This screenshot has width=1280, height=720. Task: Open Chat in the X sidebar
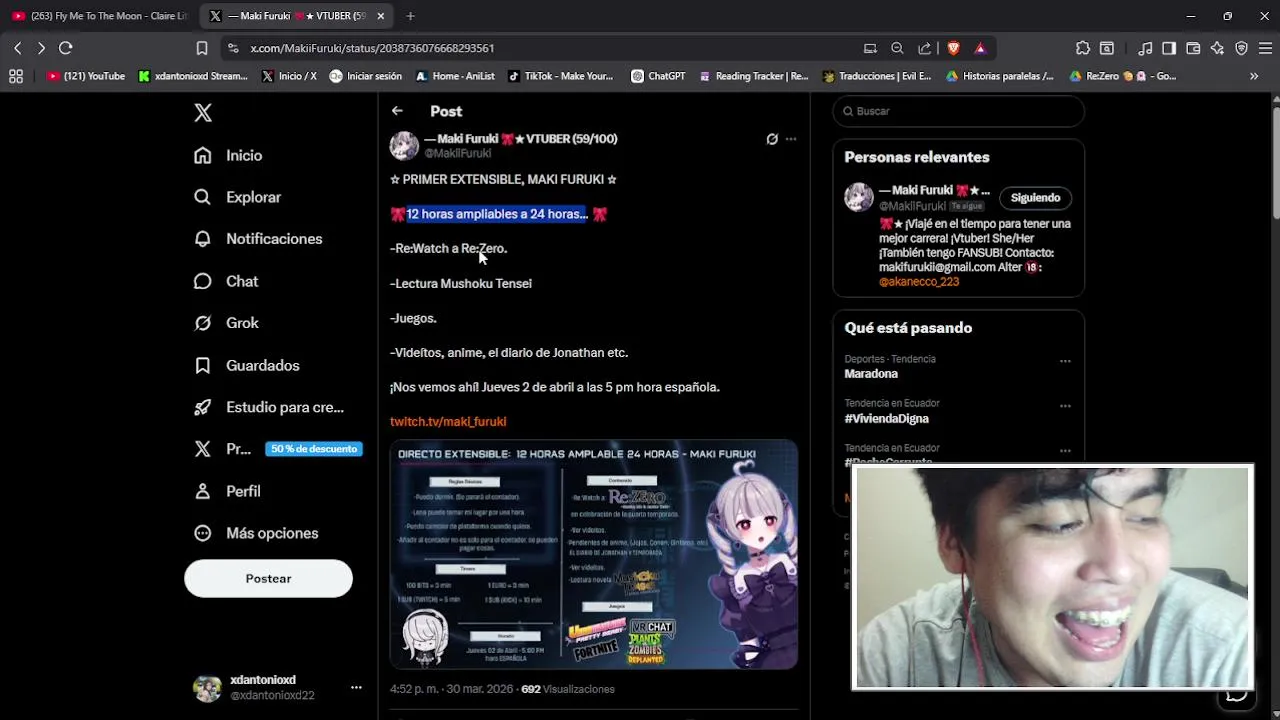point(226,281)
